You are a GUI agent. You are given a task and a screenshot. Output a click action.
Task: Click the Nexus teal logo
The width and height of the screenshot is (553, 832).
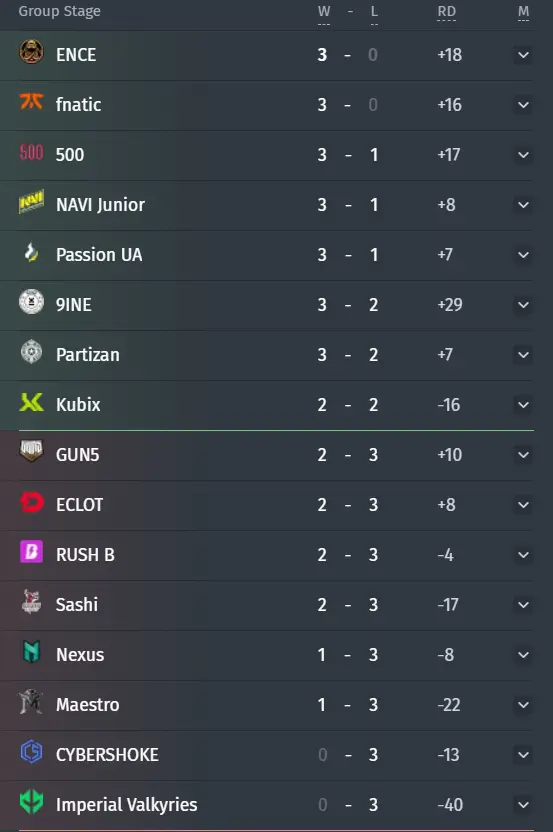(31, 652)
